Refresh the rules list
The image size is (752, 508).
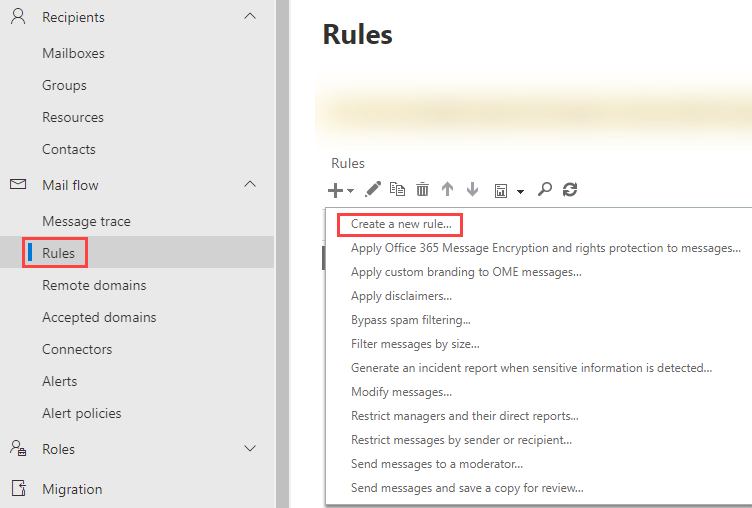570,189
